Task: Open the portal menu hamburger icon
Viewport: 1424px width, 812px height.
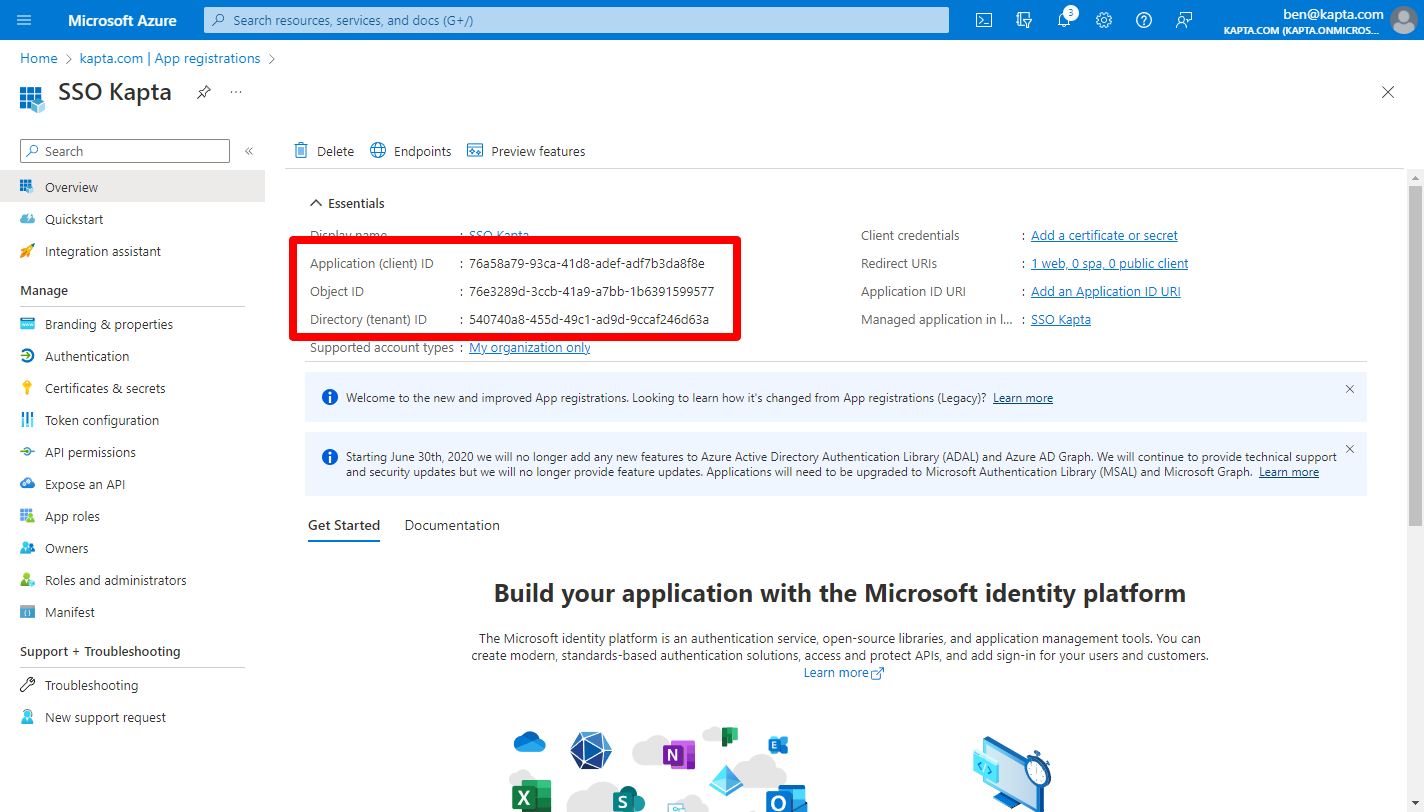Action: pos(23,19)
